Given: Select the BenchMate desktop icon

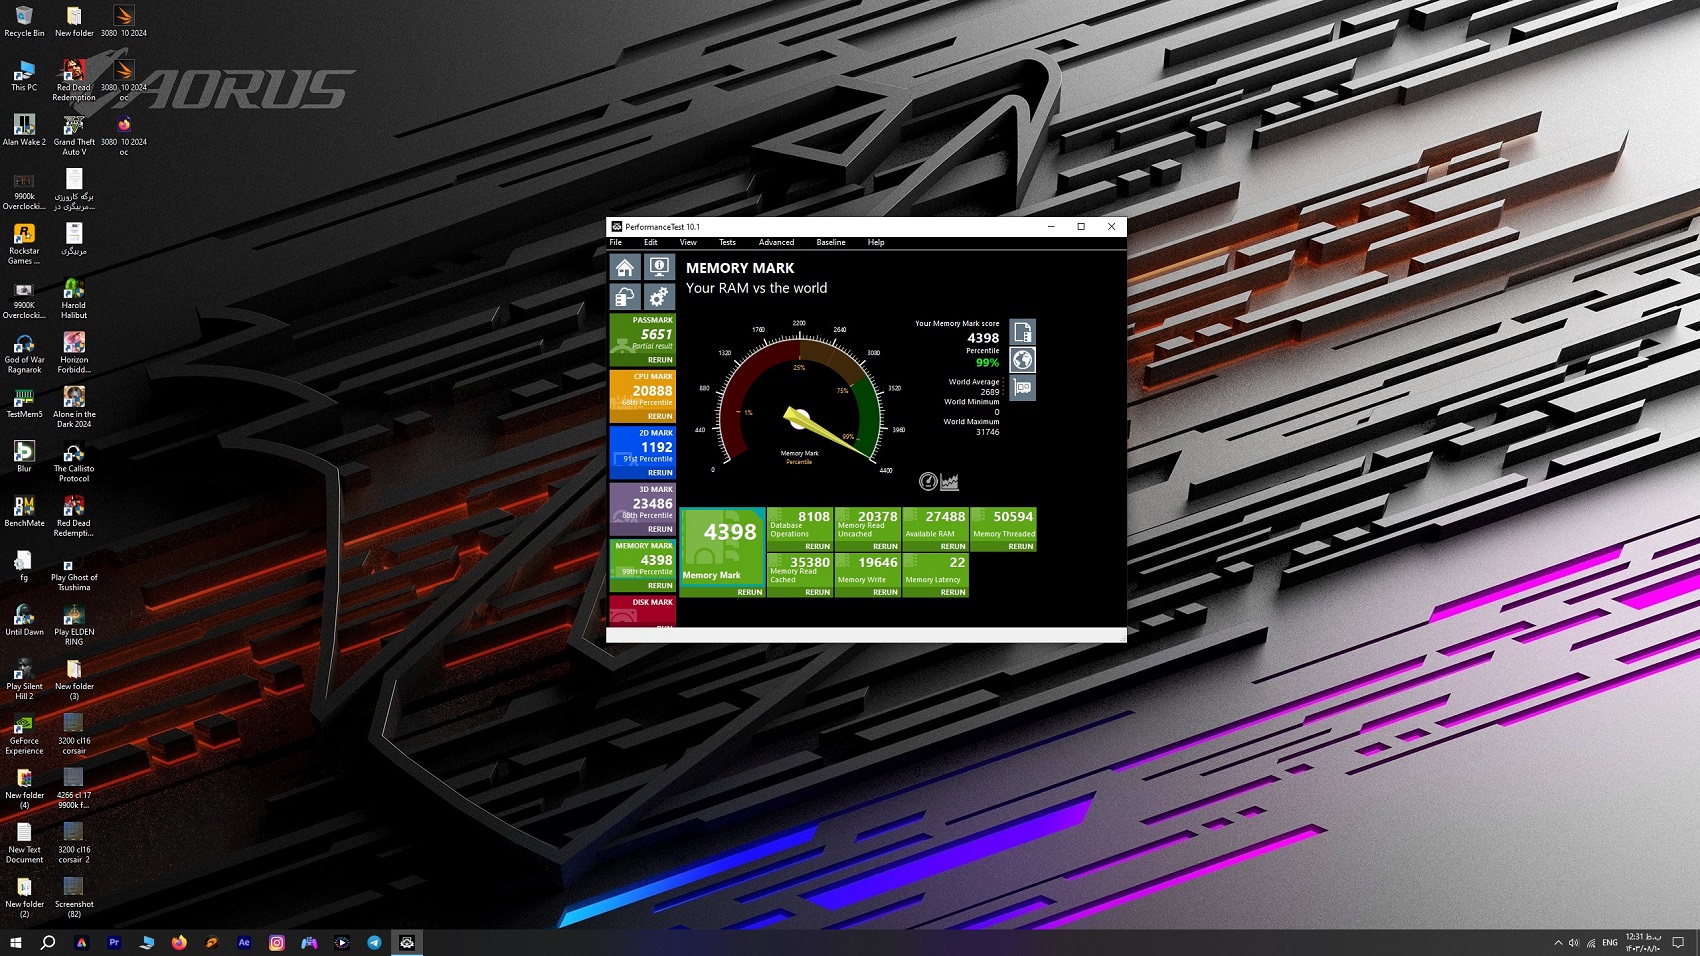Looking at the screenshot, I should pos(24,512).
